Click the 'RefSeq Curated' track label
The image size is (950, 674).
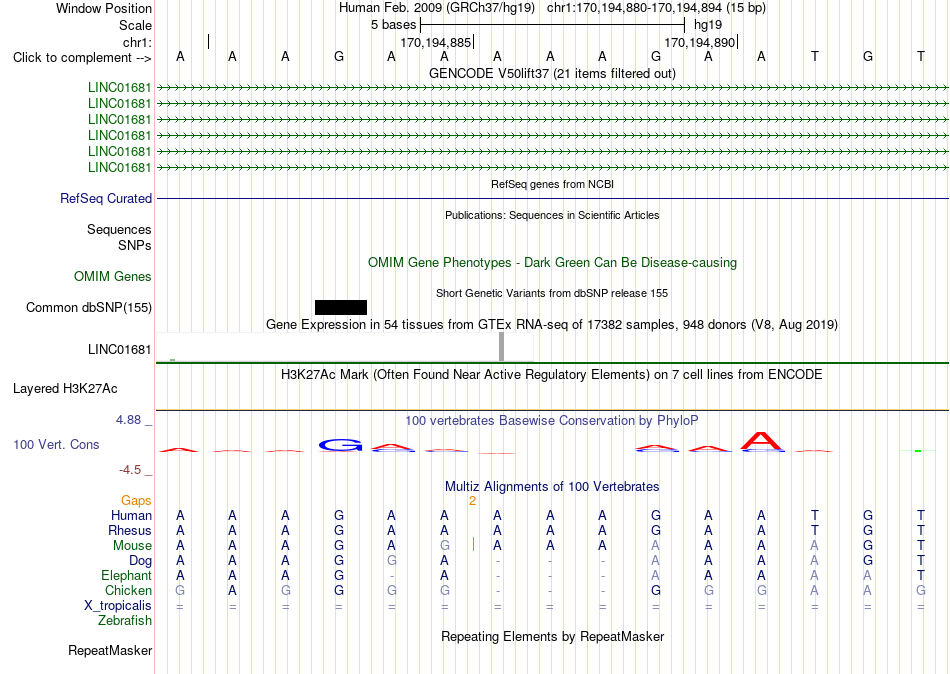coord(106,198)
